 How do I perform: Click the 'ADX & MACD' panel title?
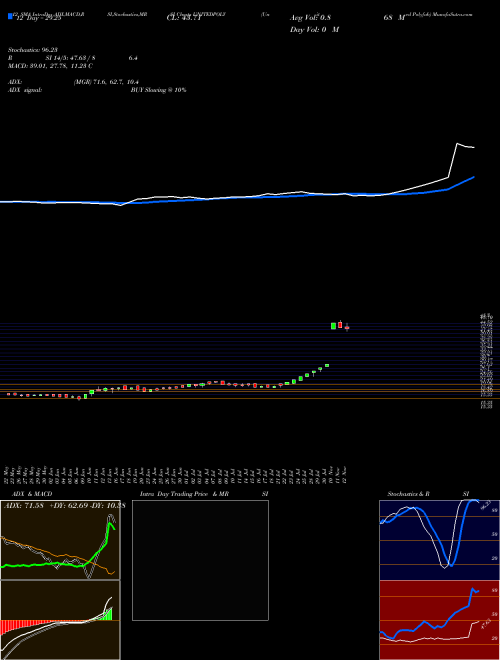coord(32,494)
